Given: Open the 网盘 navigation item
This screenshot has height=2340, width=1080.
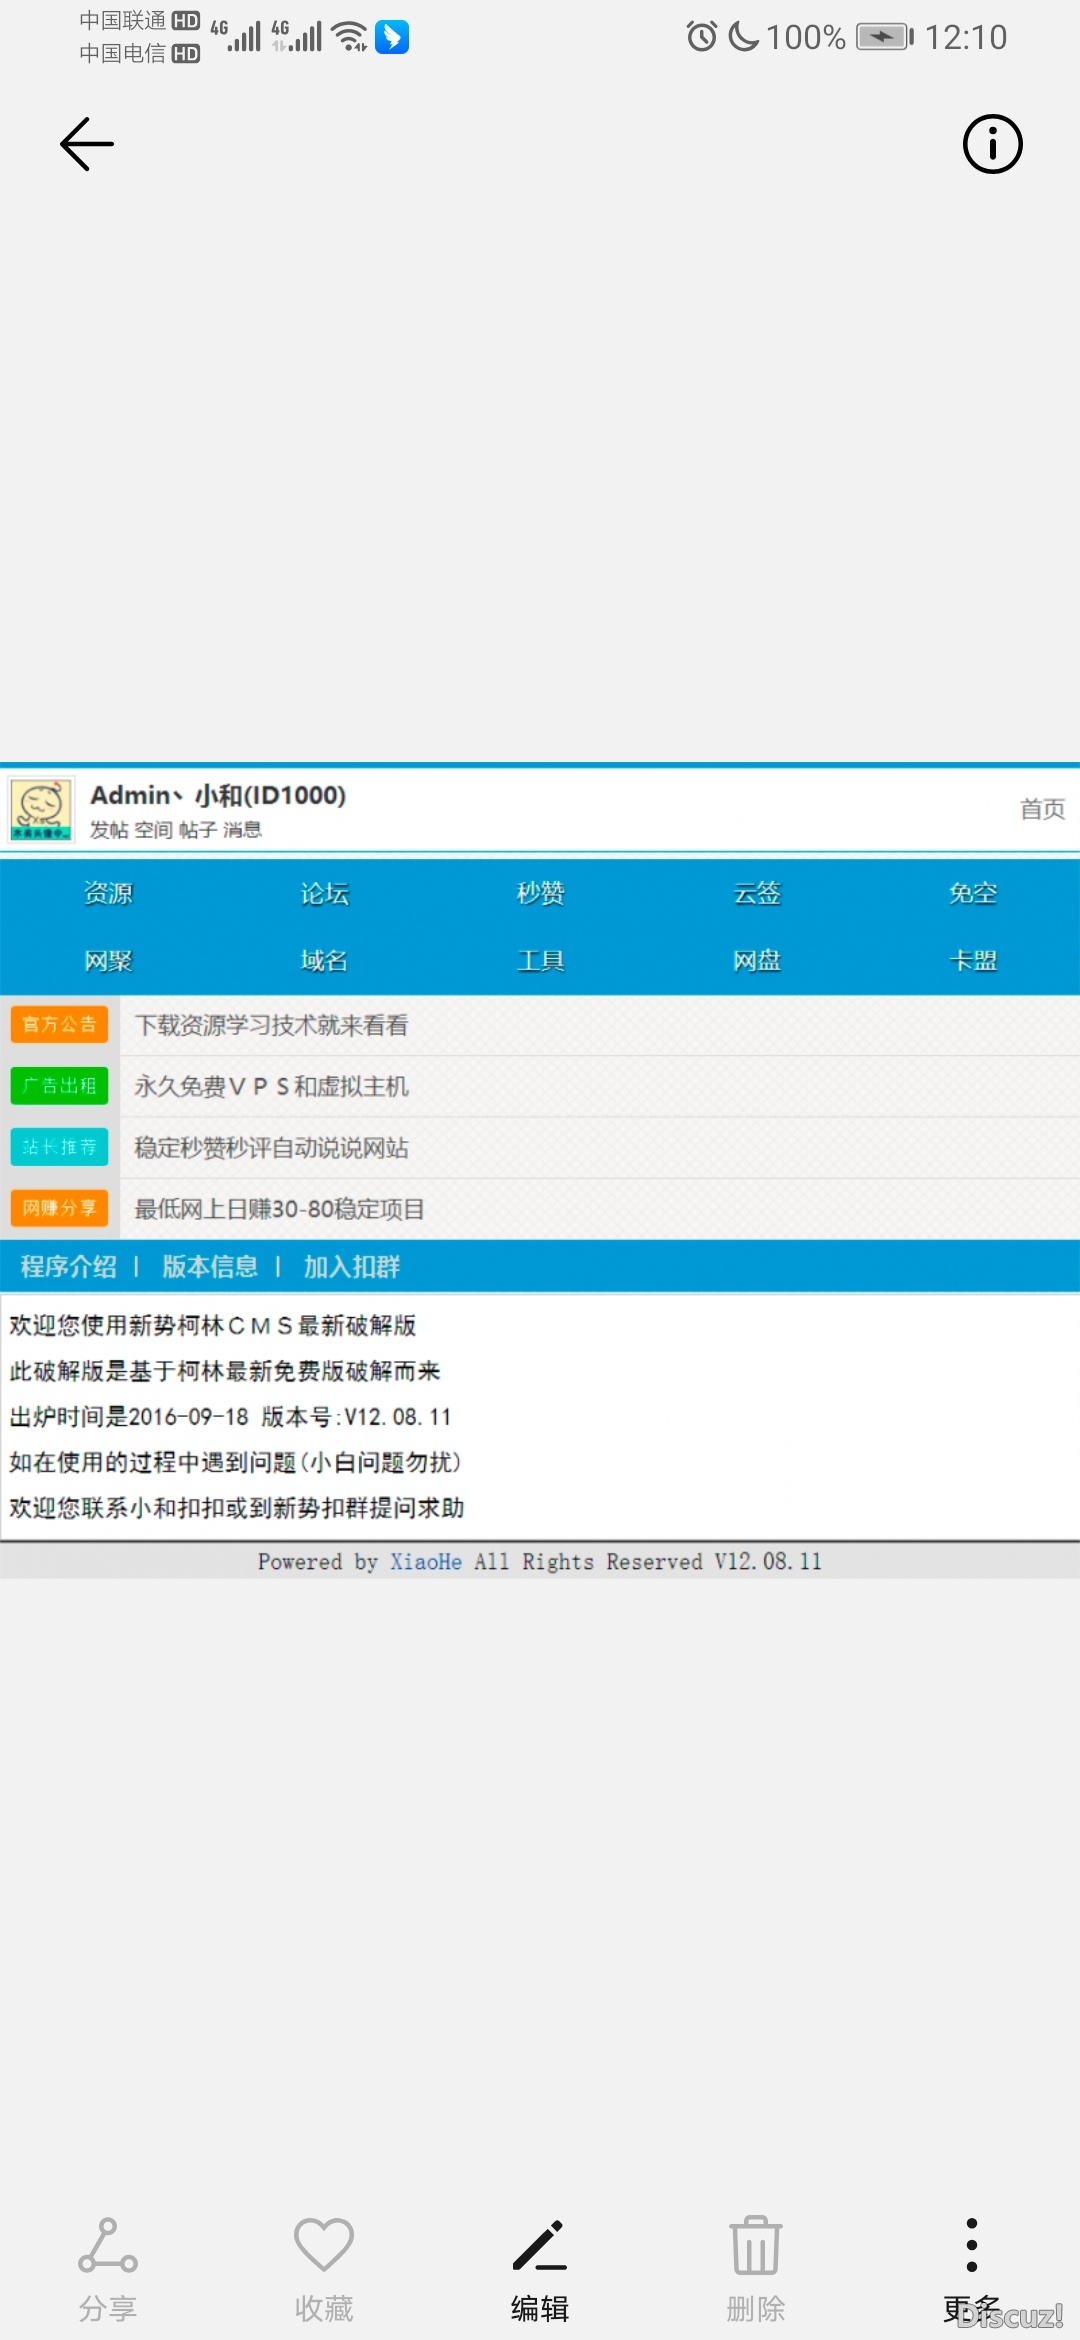Looking at the screenshot, I should coord(756,961).
